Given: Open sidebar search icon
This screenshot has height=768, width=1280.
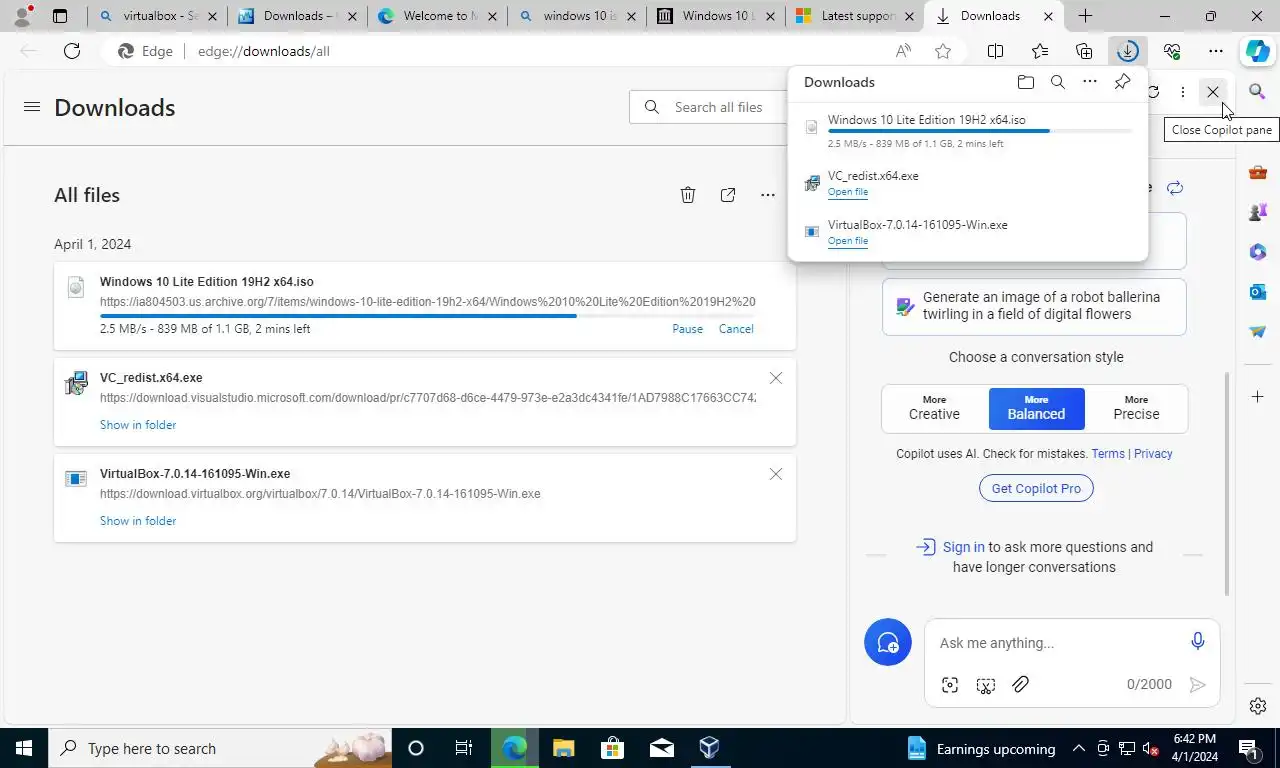Looking at the screenshot, I should click(1258, 92).
